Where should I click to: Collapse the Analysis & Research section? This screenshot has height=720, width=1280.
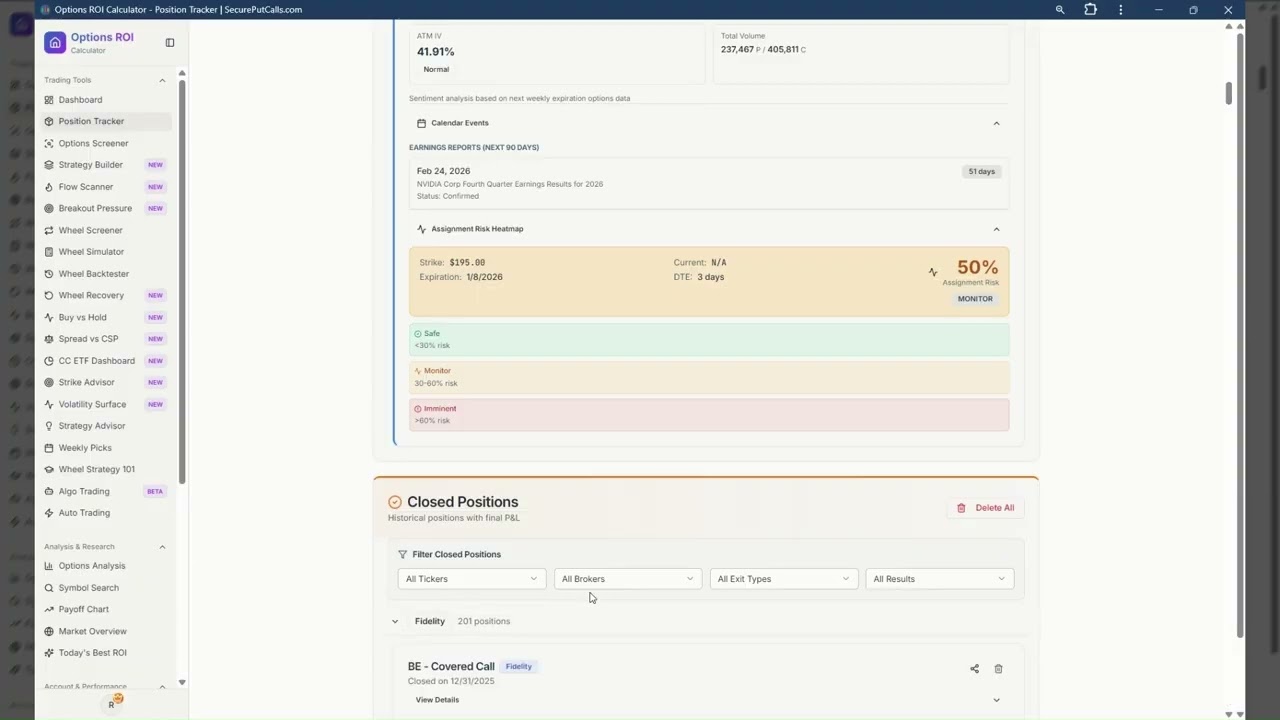click(x=162, y=547)
